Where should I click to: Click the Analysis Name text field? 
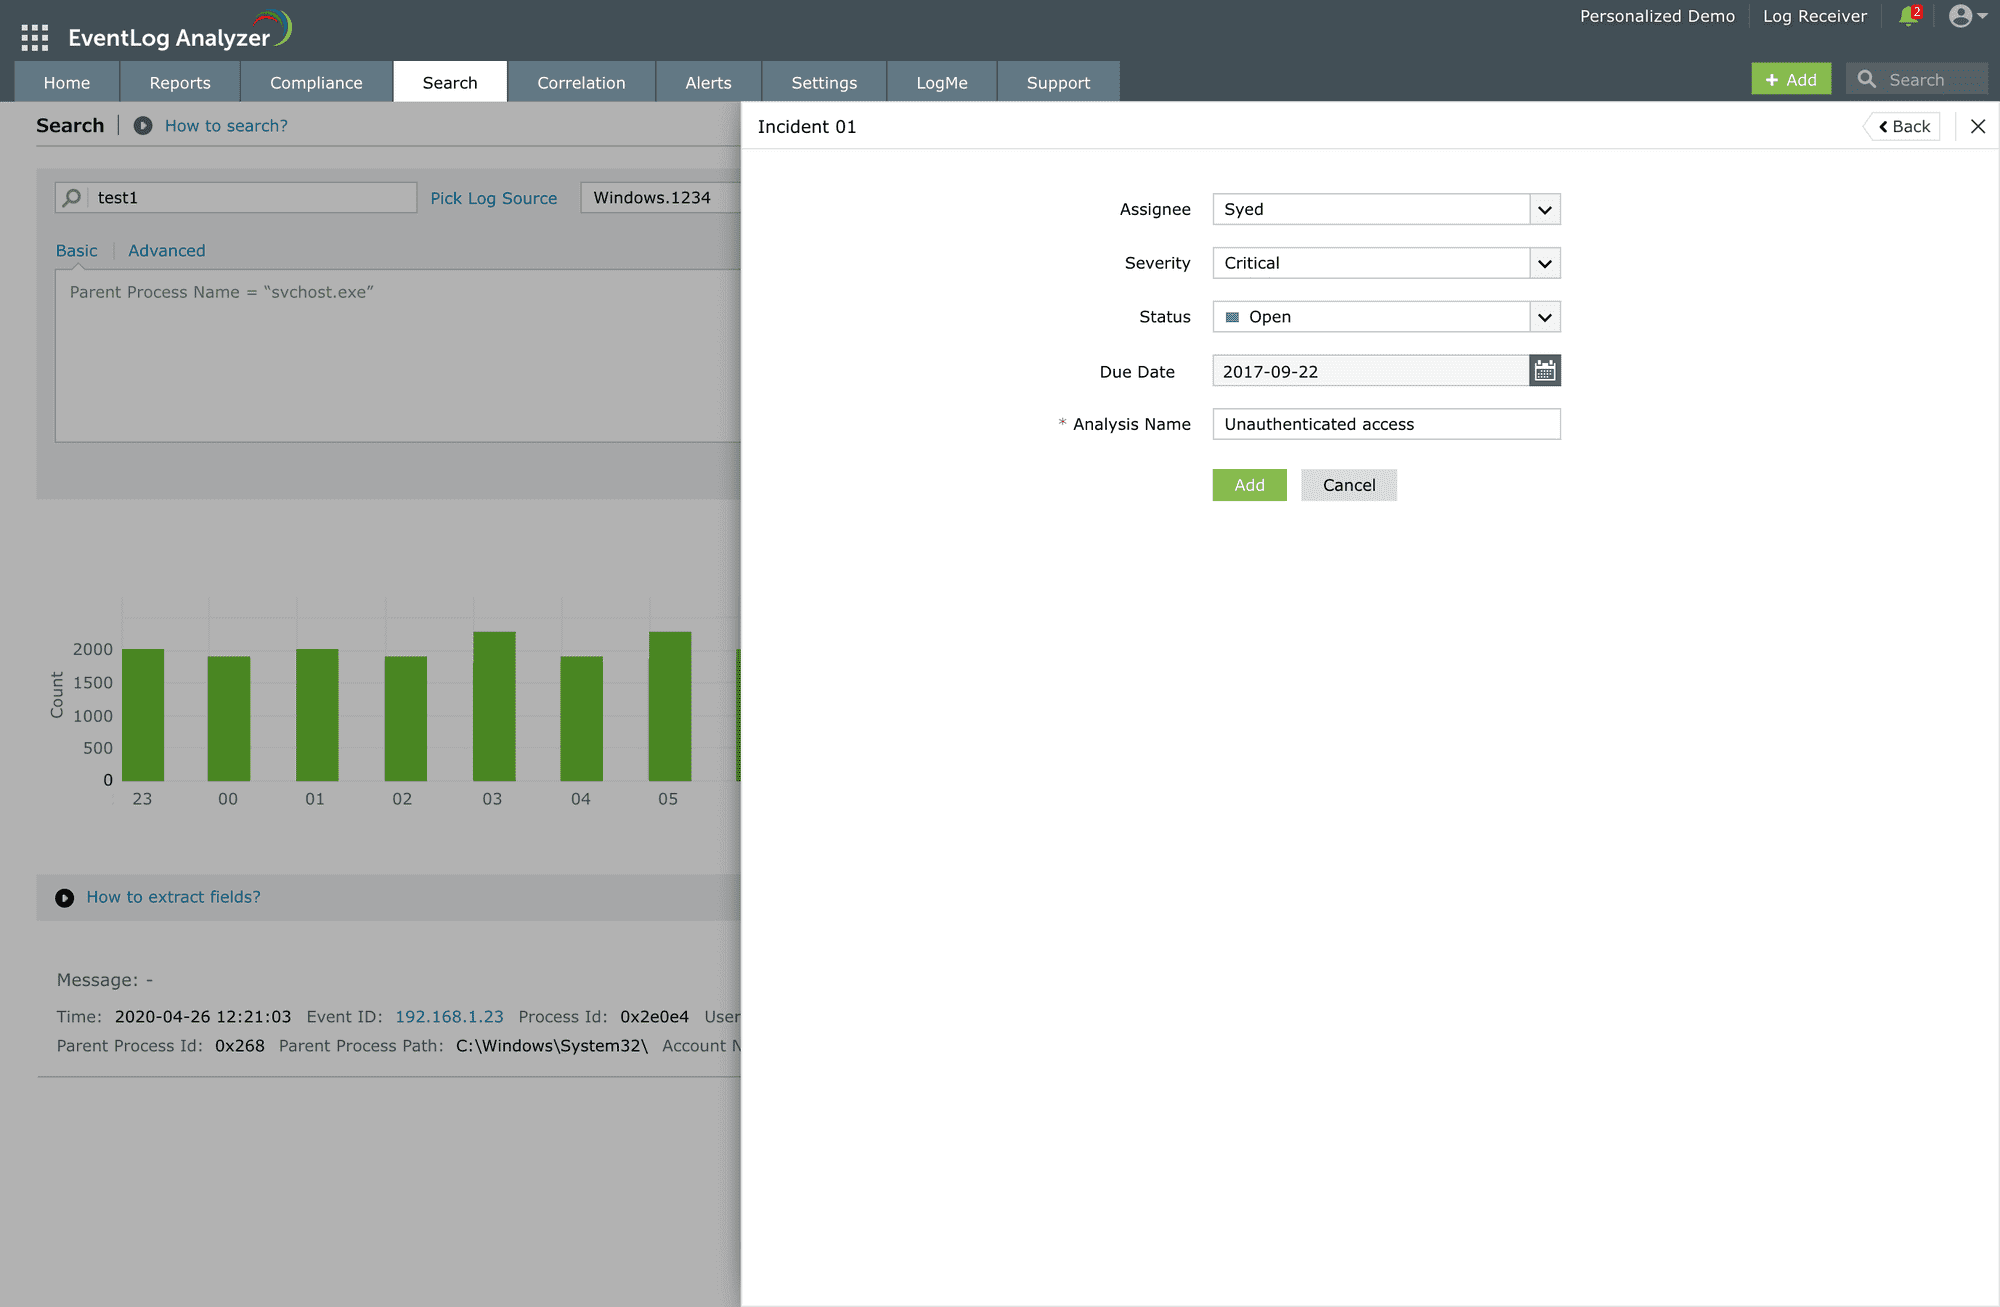coord(1385,424)
